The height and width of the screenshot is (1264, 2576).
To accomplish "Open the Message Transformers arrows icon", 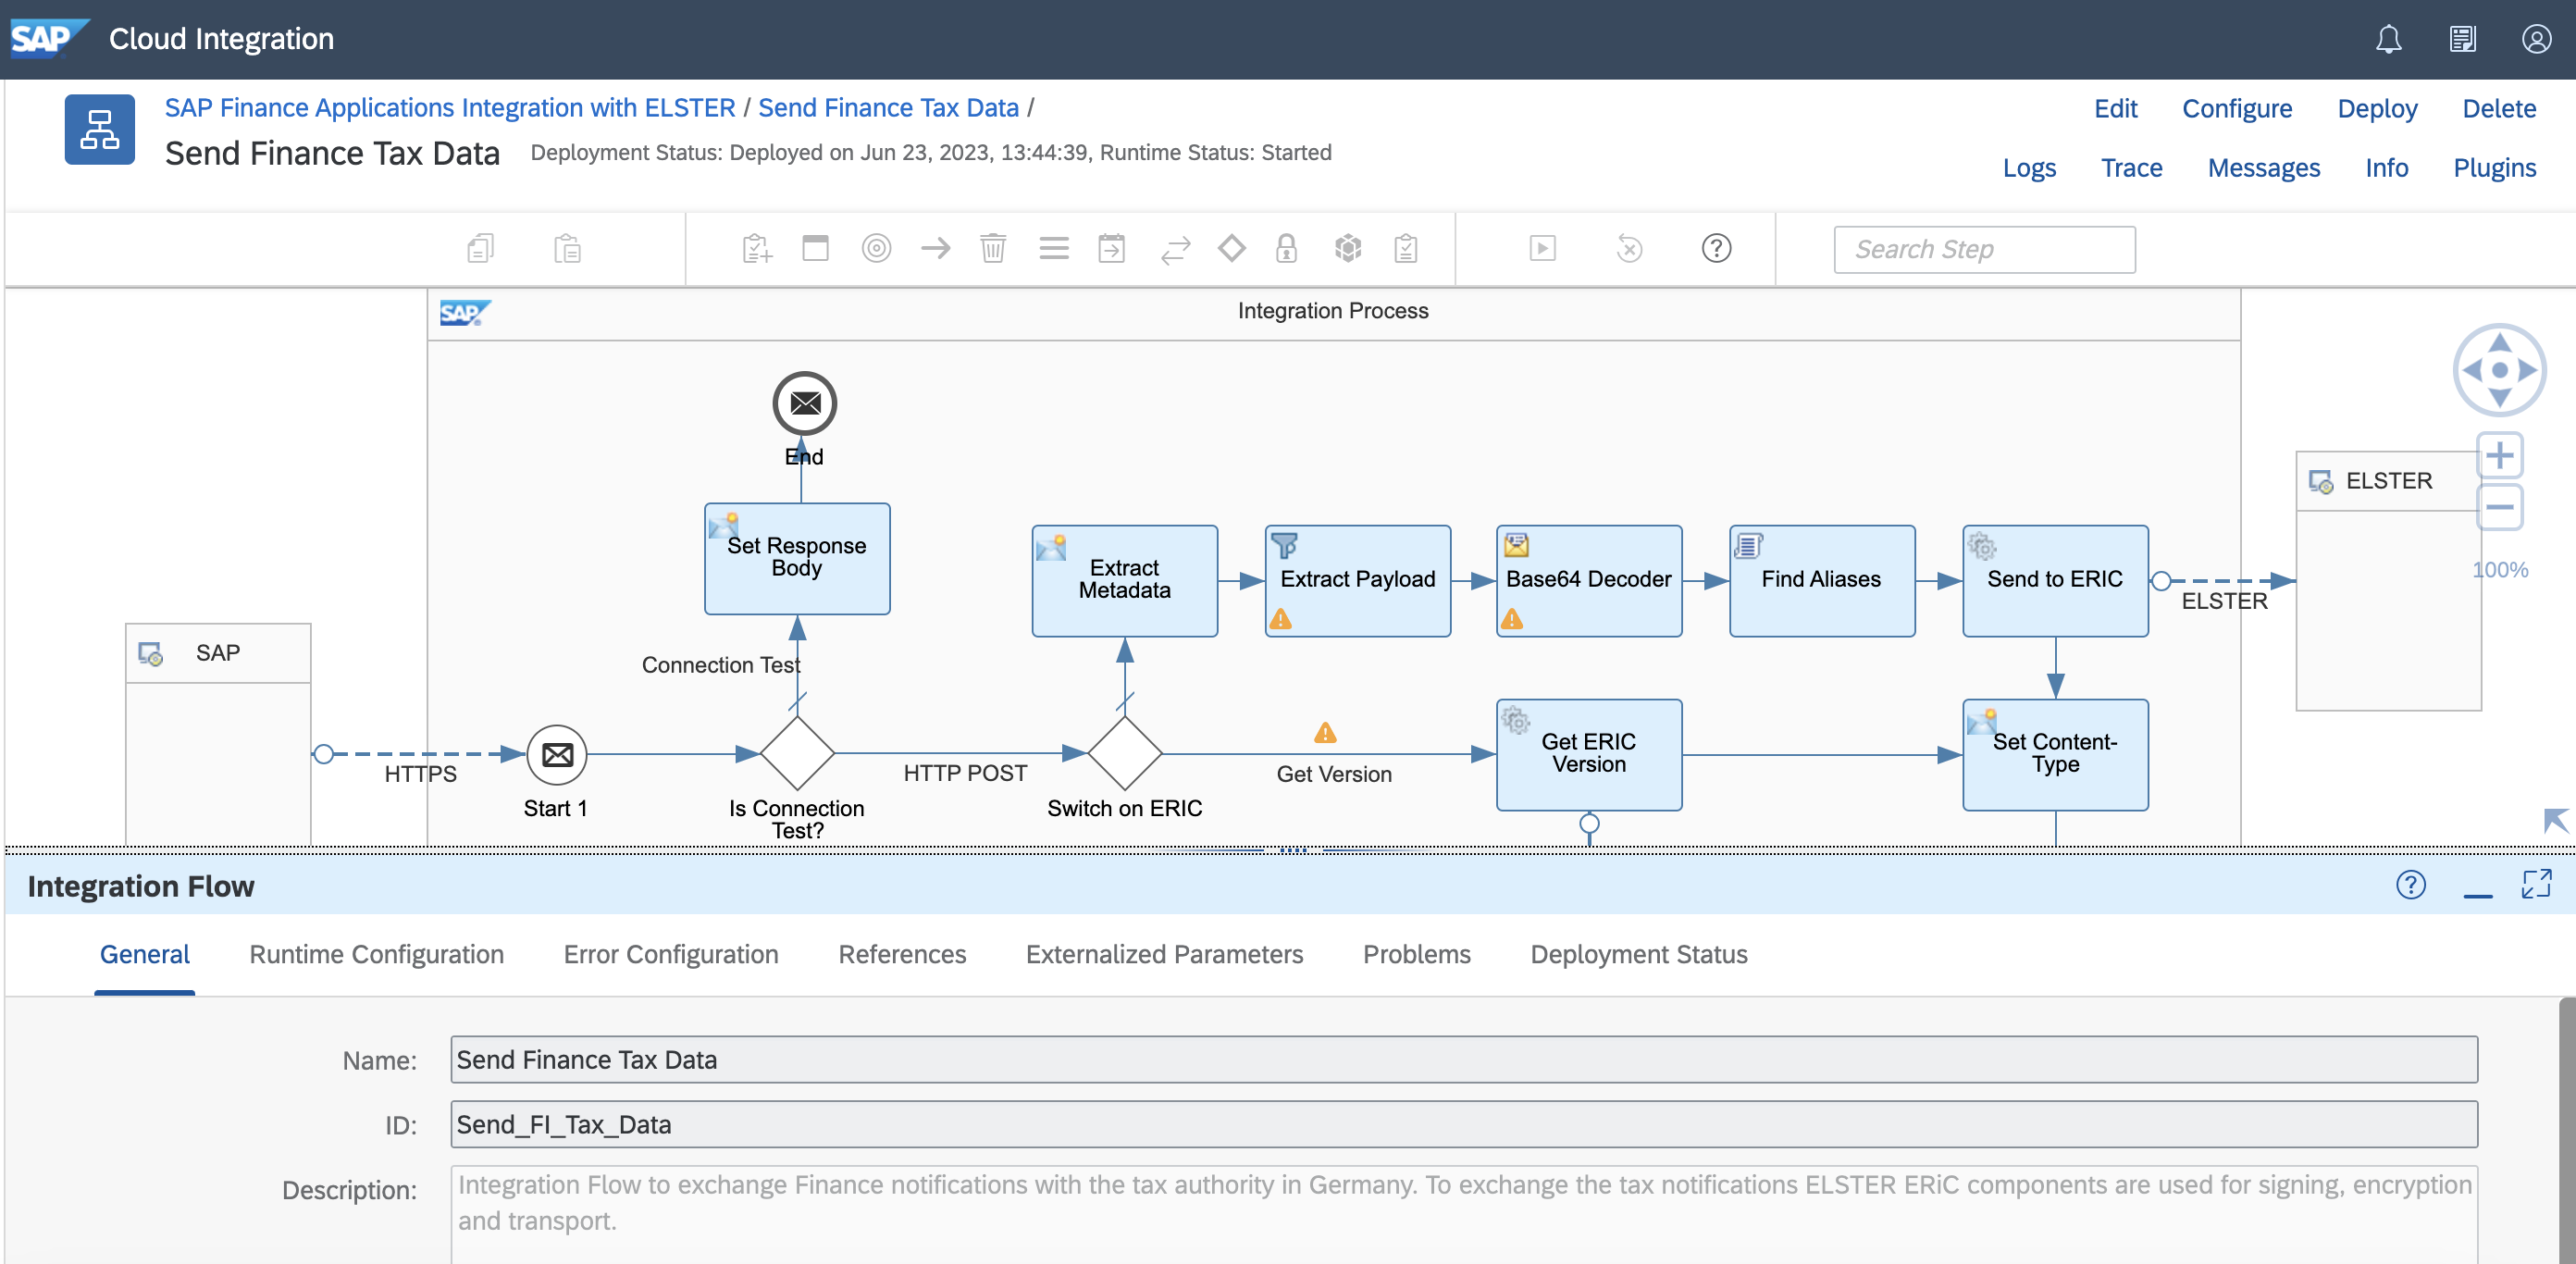I will click(x=1175, y=249).
